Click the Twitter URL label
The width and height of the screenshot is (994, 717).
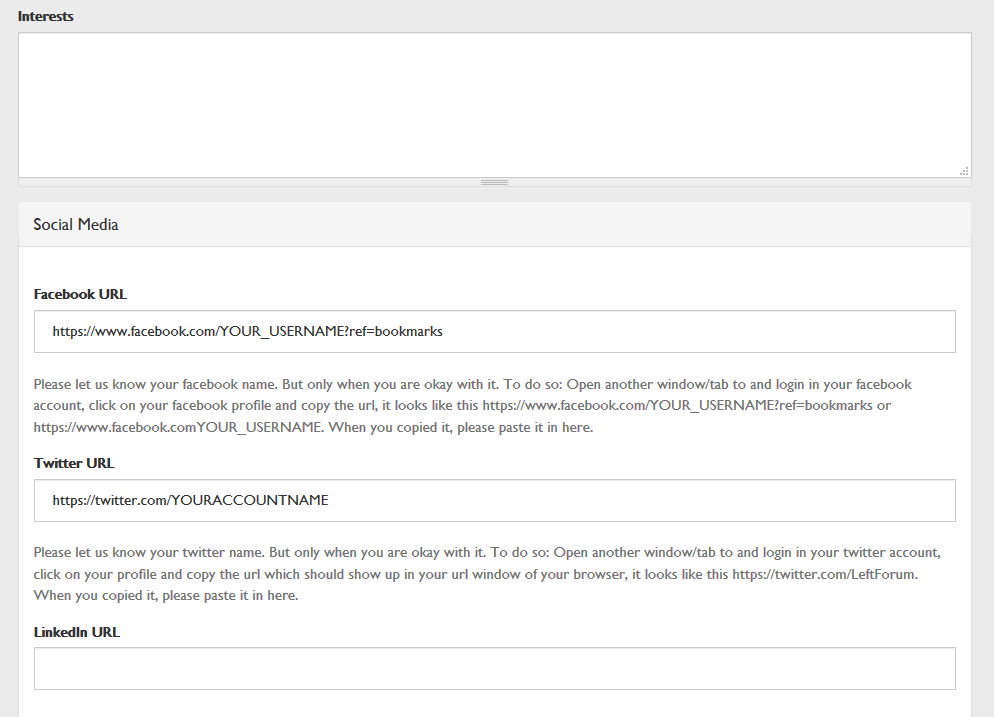pos(74,463)
